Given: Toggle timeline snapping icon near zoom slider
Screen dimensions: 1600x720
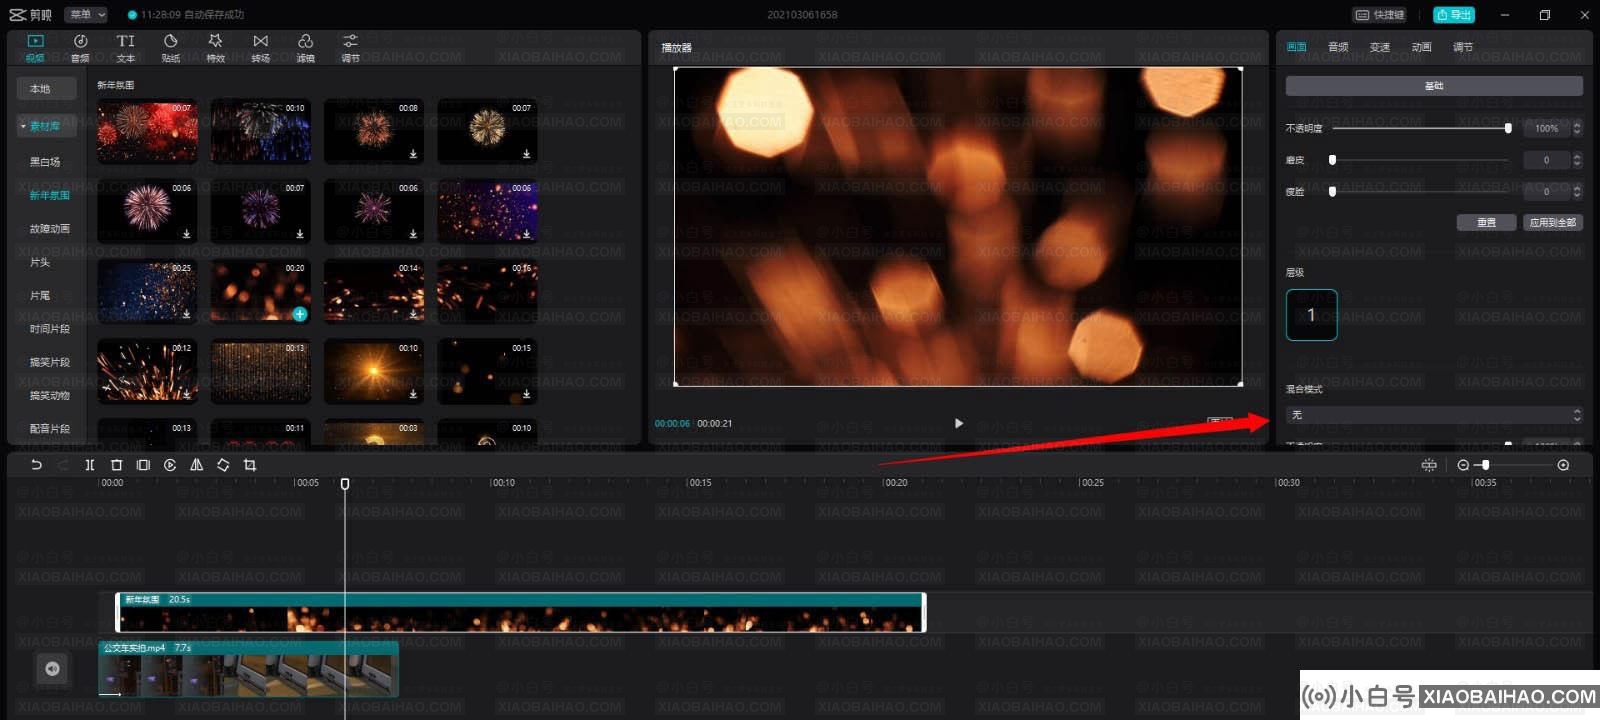Looking at the screenshot, I should [1429, 465].
